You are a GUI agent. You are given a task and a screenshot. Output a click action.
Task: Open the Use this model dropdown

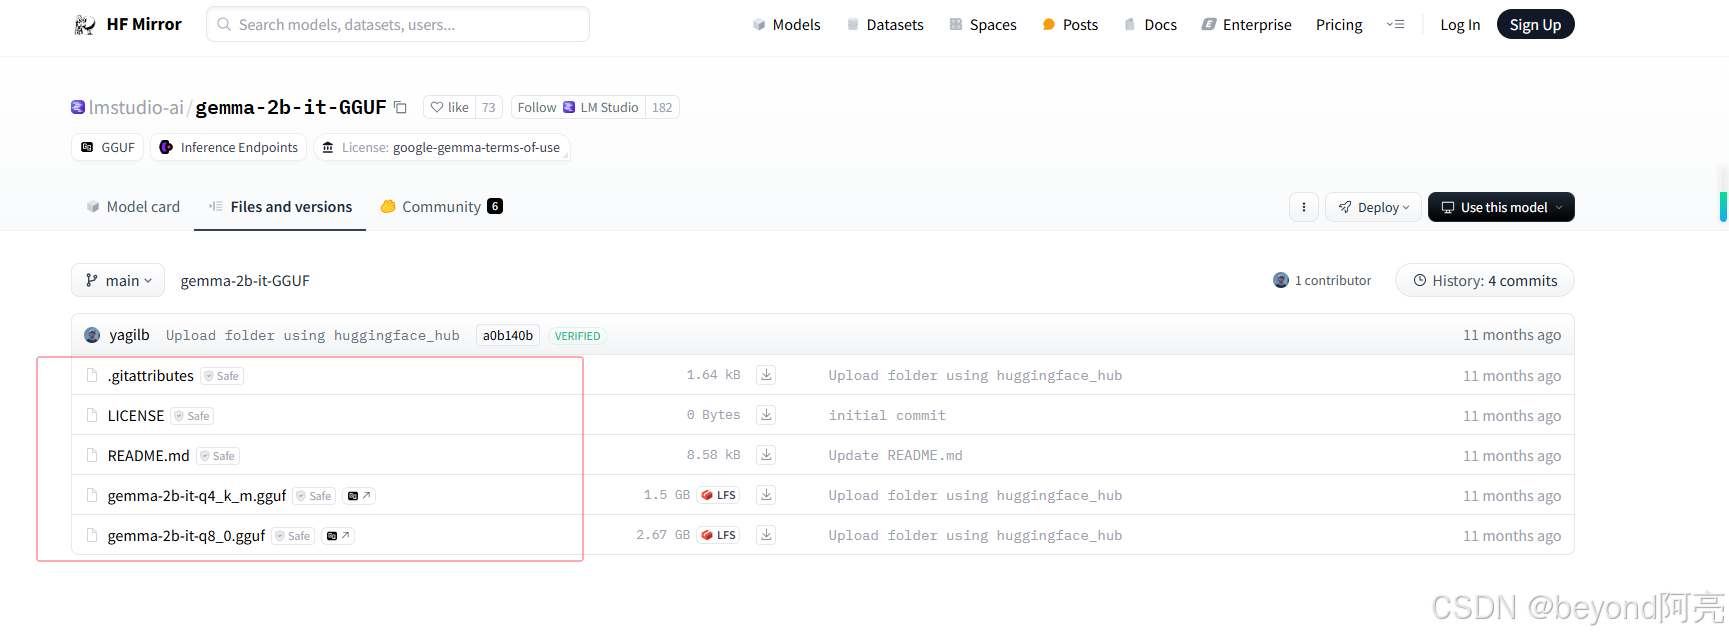1501,207
